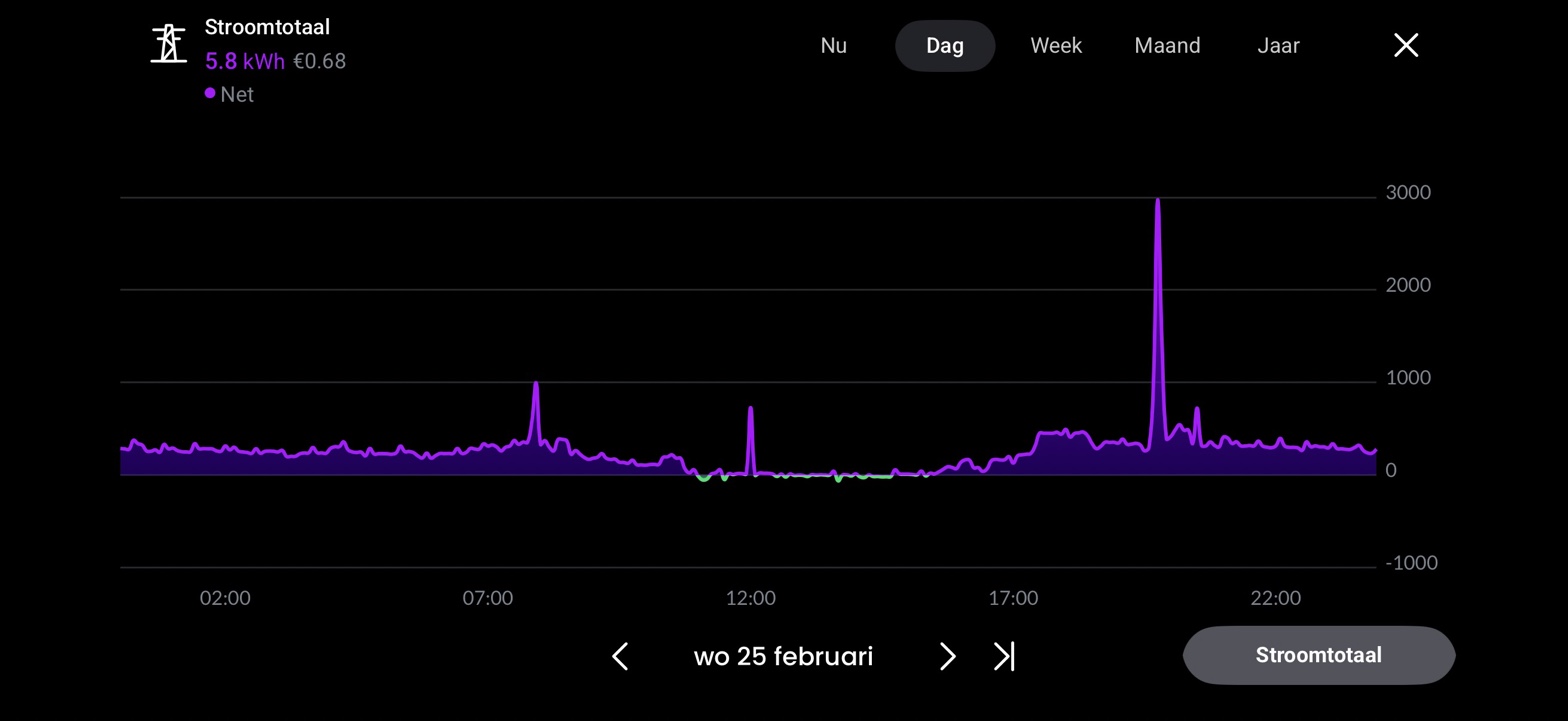Click the power pylon icon
This screenshot has height=721, width=1568.
coord(169,44)
